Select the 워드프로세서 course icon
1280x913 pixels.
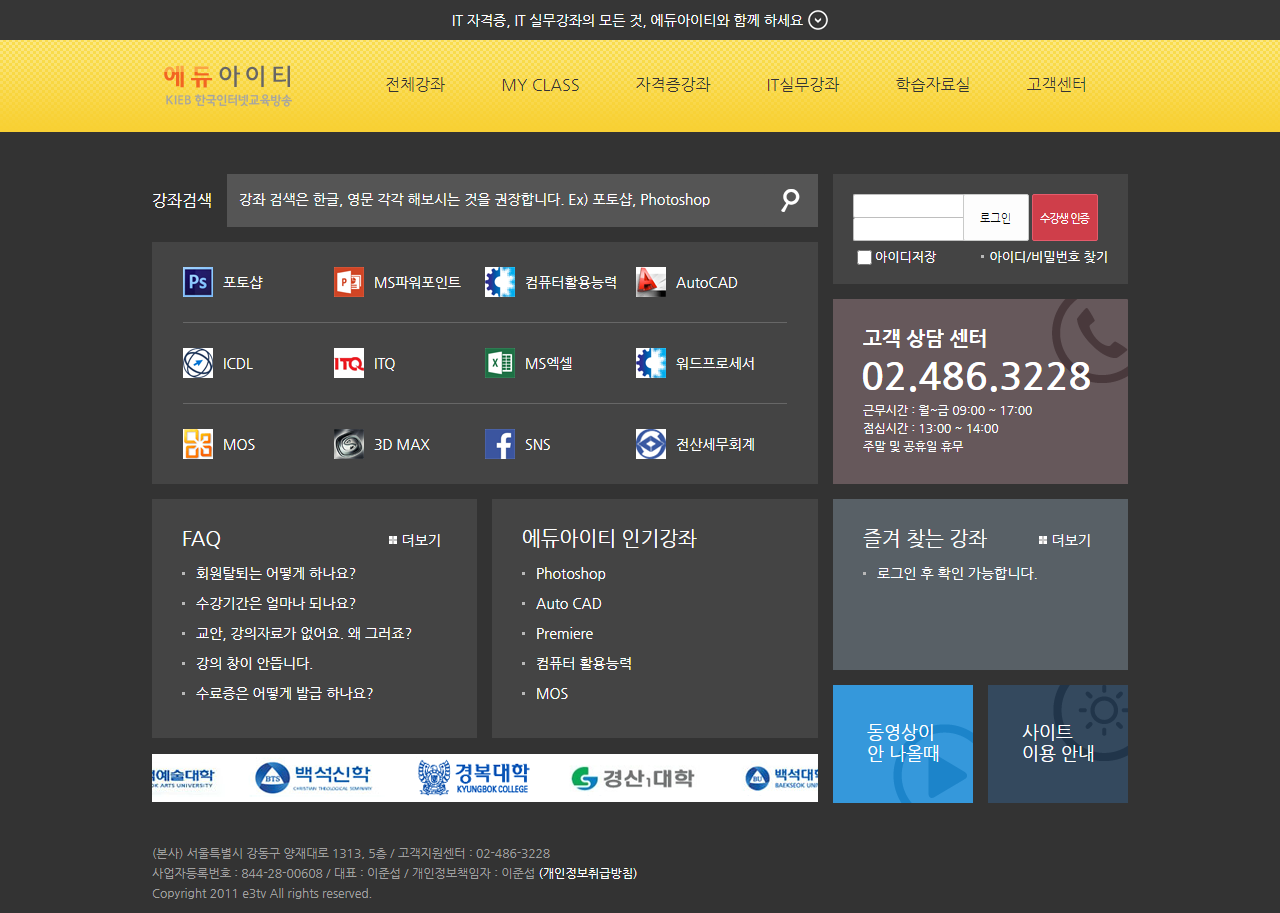pyautogui.click(x=651, y=363)
